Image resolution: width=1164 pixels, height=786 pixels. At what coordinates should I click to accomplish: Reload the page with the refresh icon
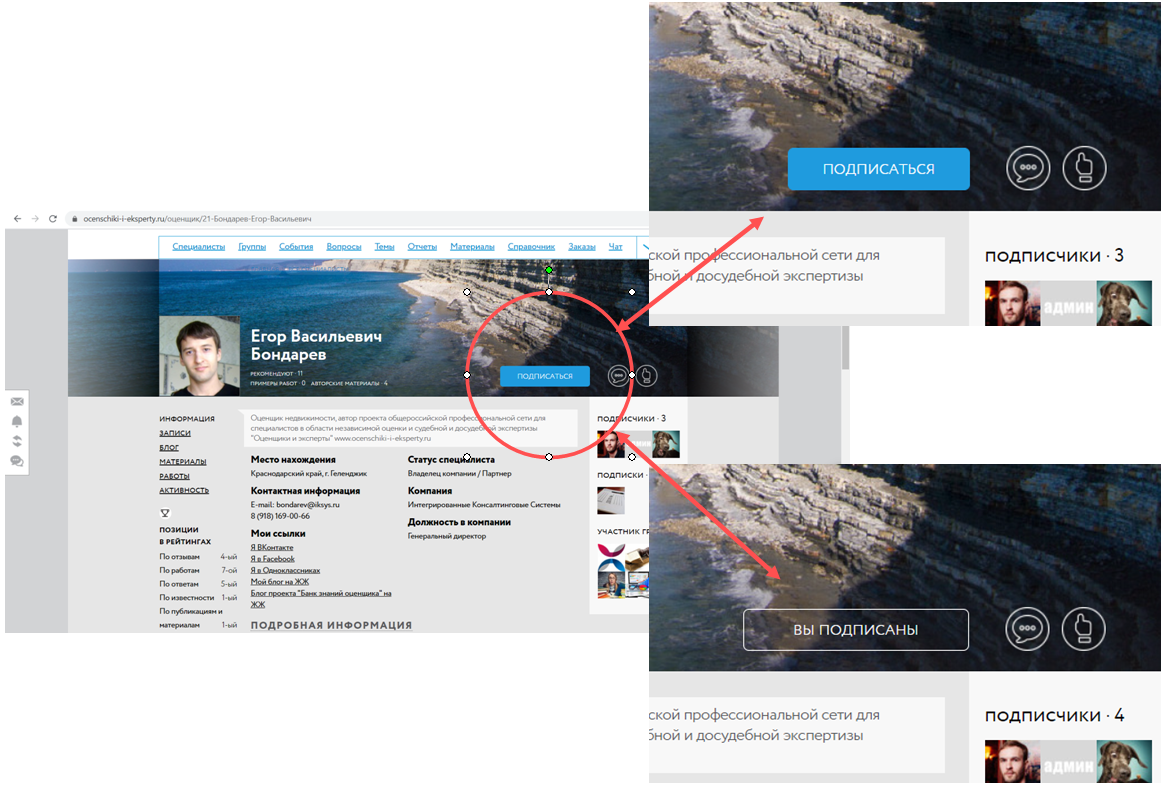tap(53, 219)
